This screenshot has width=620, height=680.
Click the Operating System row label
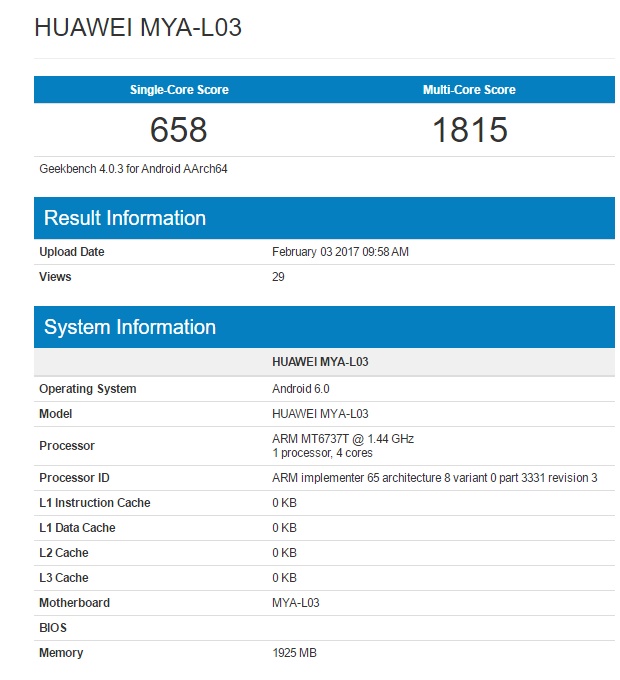tap(88, 389)
